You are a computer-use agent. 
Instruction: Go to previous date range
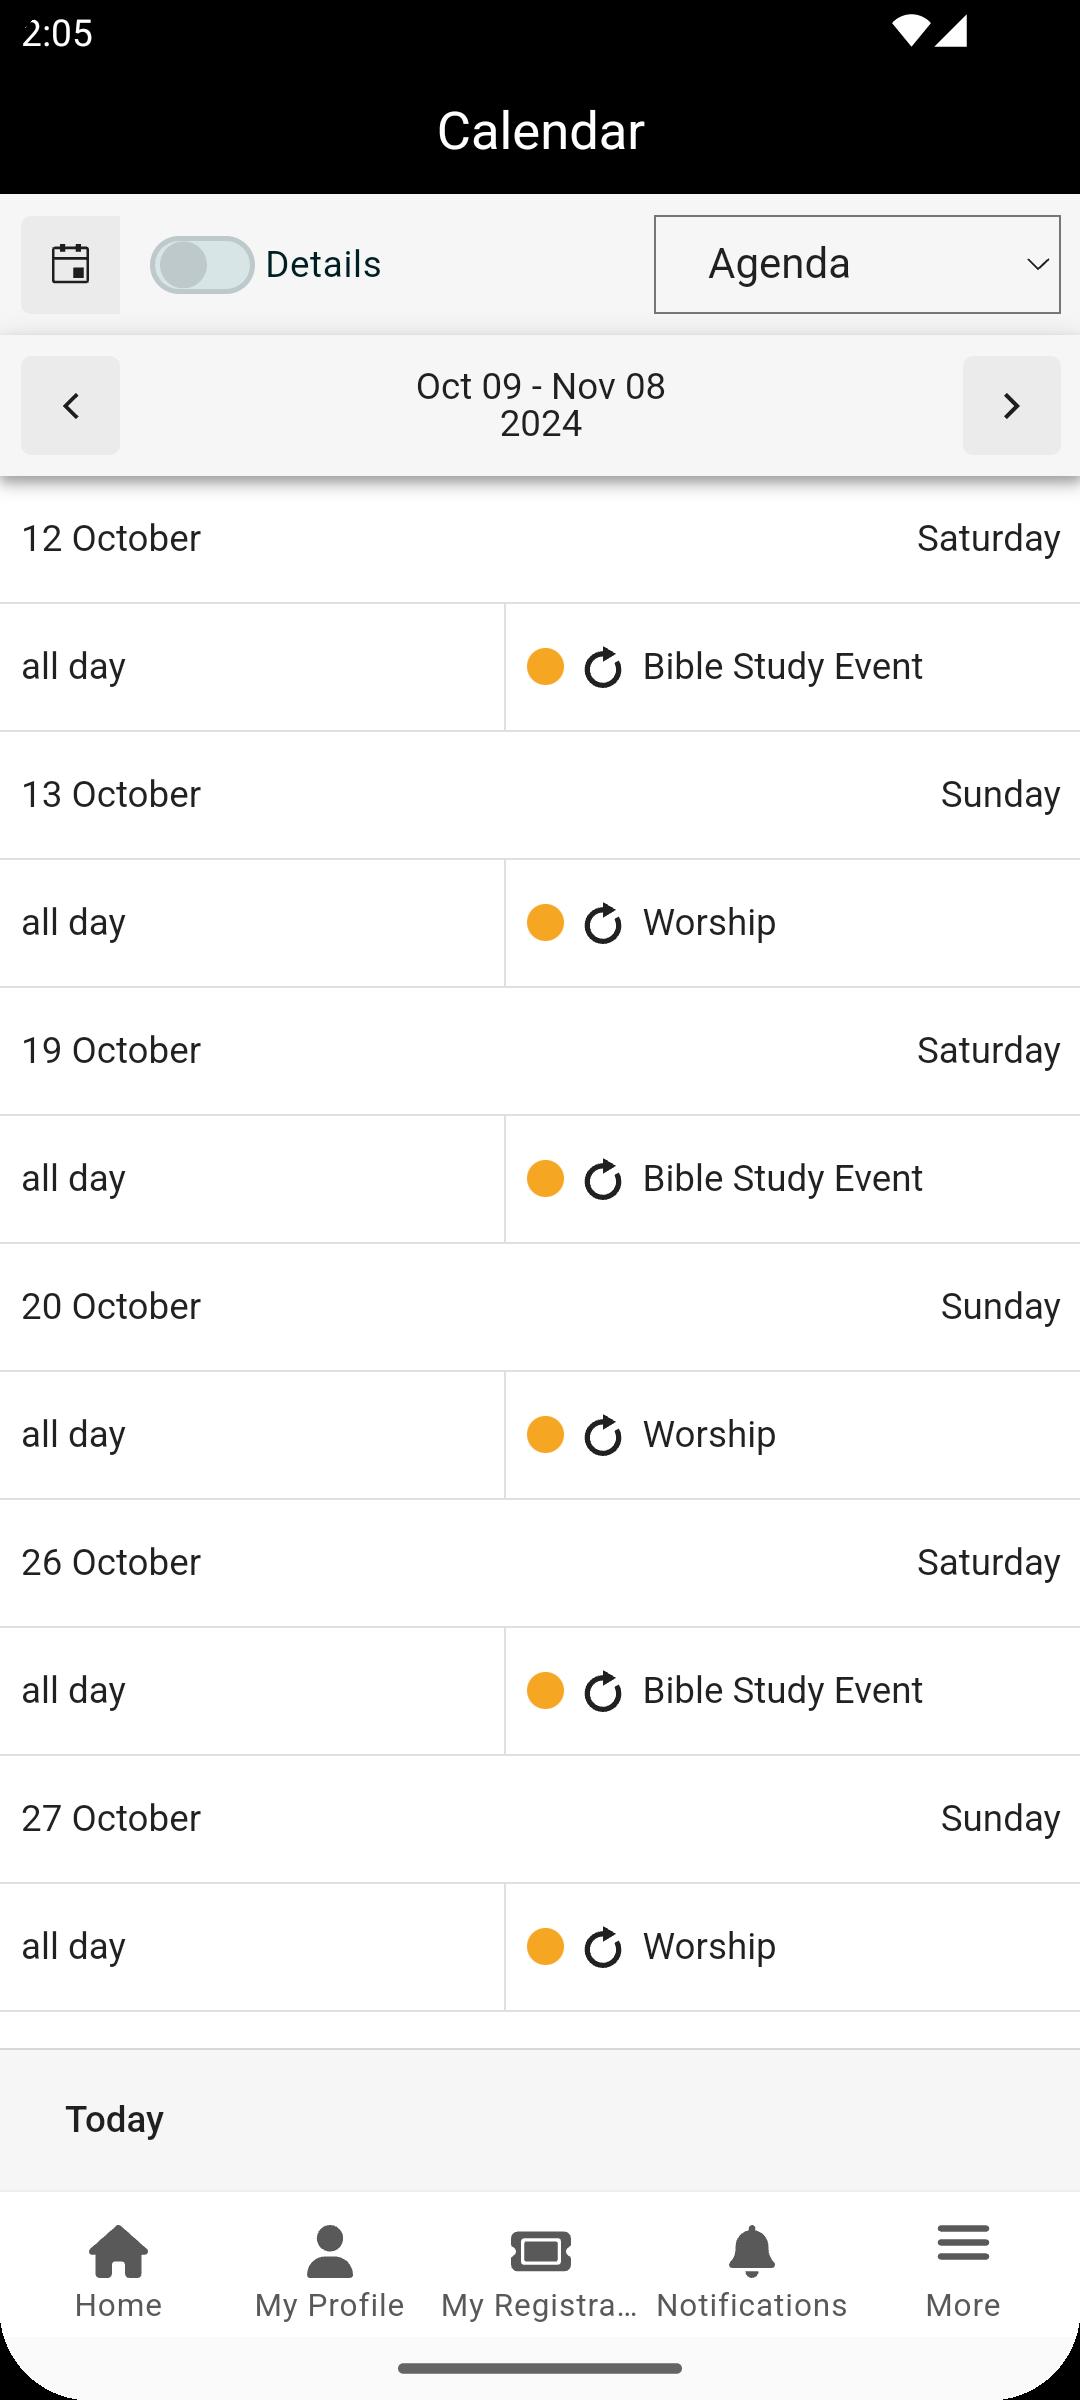[x=70, y=406]
